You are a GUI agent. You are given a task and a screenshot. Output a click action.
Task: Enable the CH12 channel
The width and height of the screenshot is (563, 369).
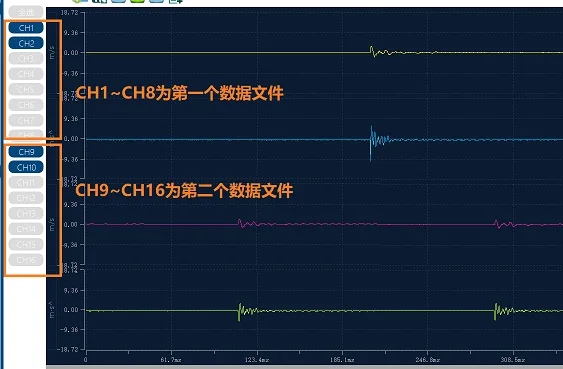click(26, 198)
